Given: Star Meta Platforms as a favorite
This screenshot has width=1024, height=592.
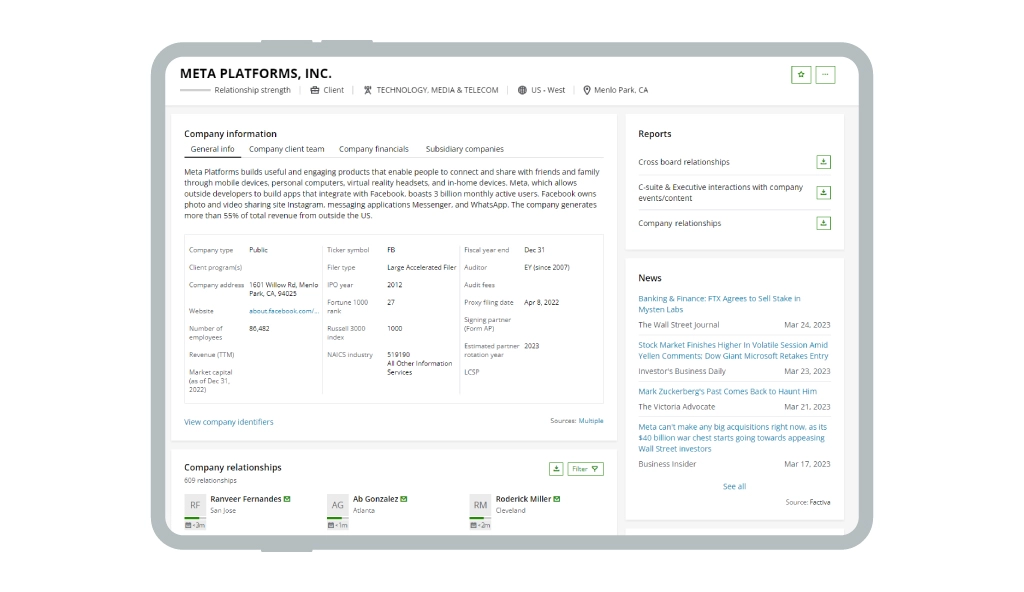Looking at the screenshot, I should [x=800, y=75].
